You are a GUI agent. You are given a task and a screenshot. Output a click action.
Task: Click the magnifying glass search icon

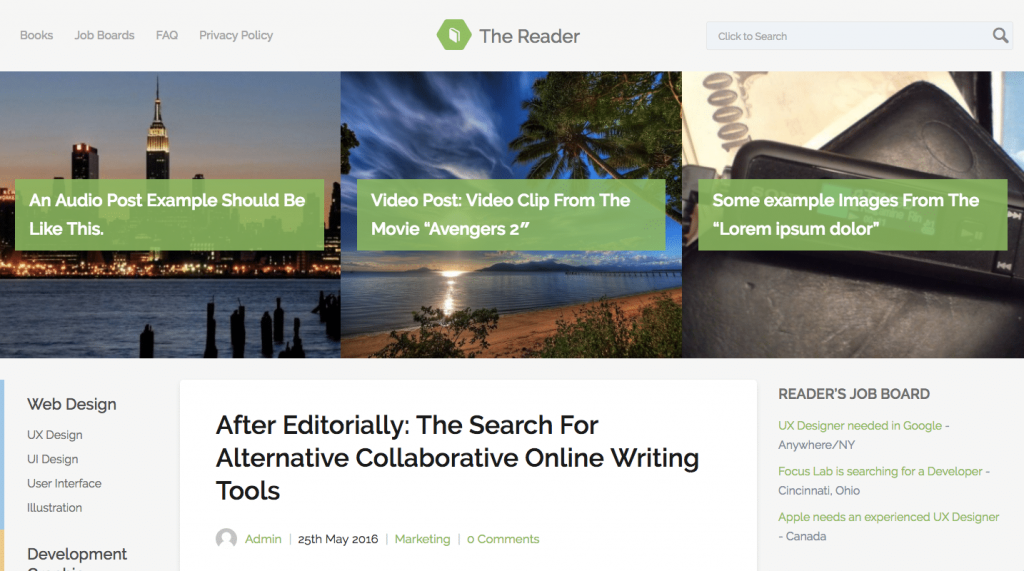click(x=1000, y=35)
